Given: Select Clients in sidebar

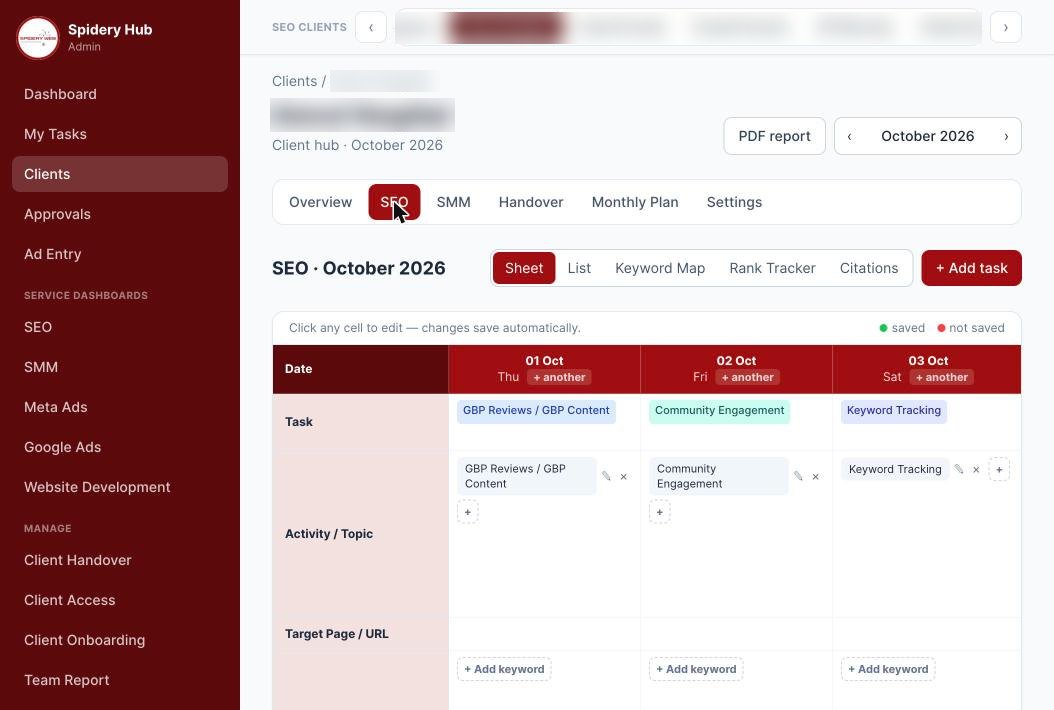Looking at the screenshot, I should point(120,174).
